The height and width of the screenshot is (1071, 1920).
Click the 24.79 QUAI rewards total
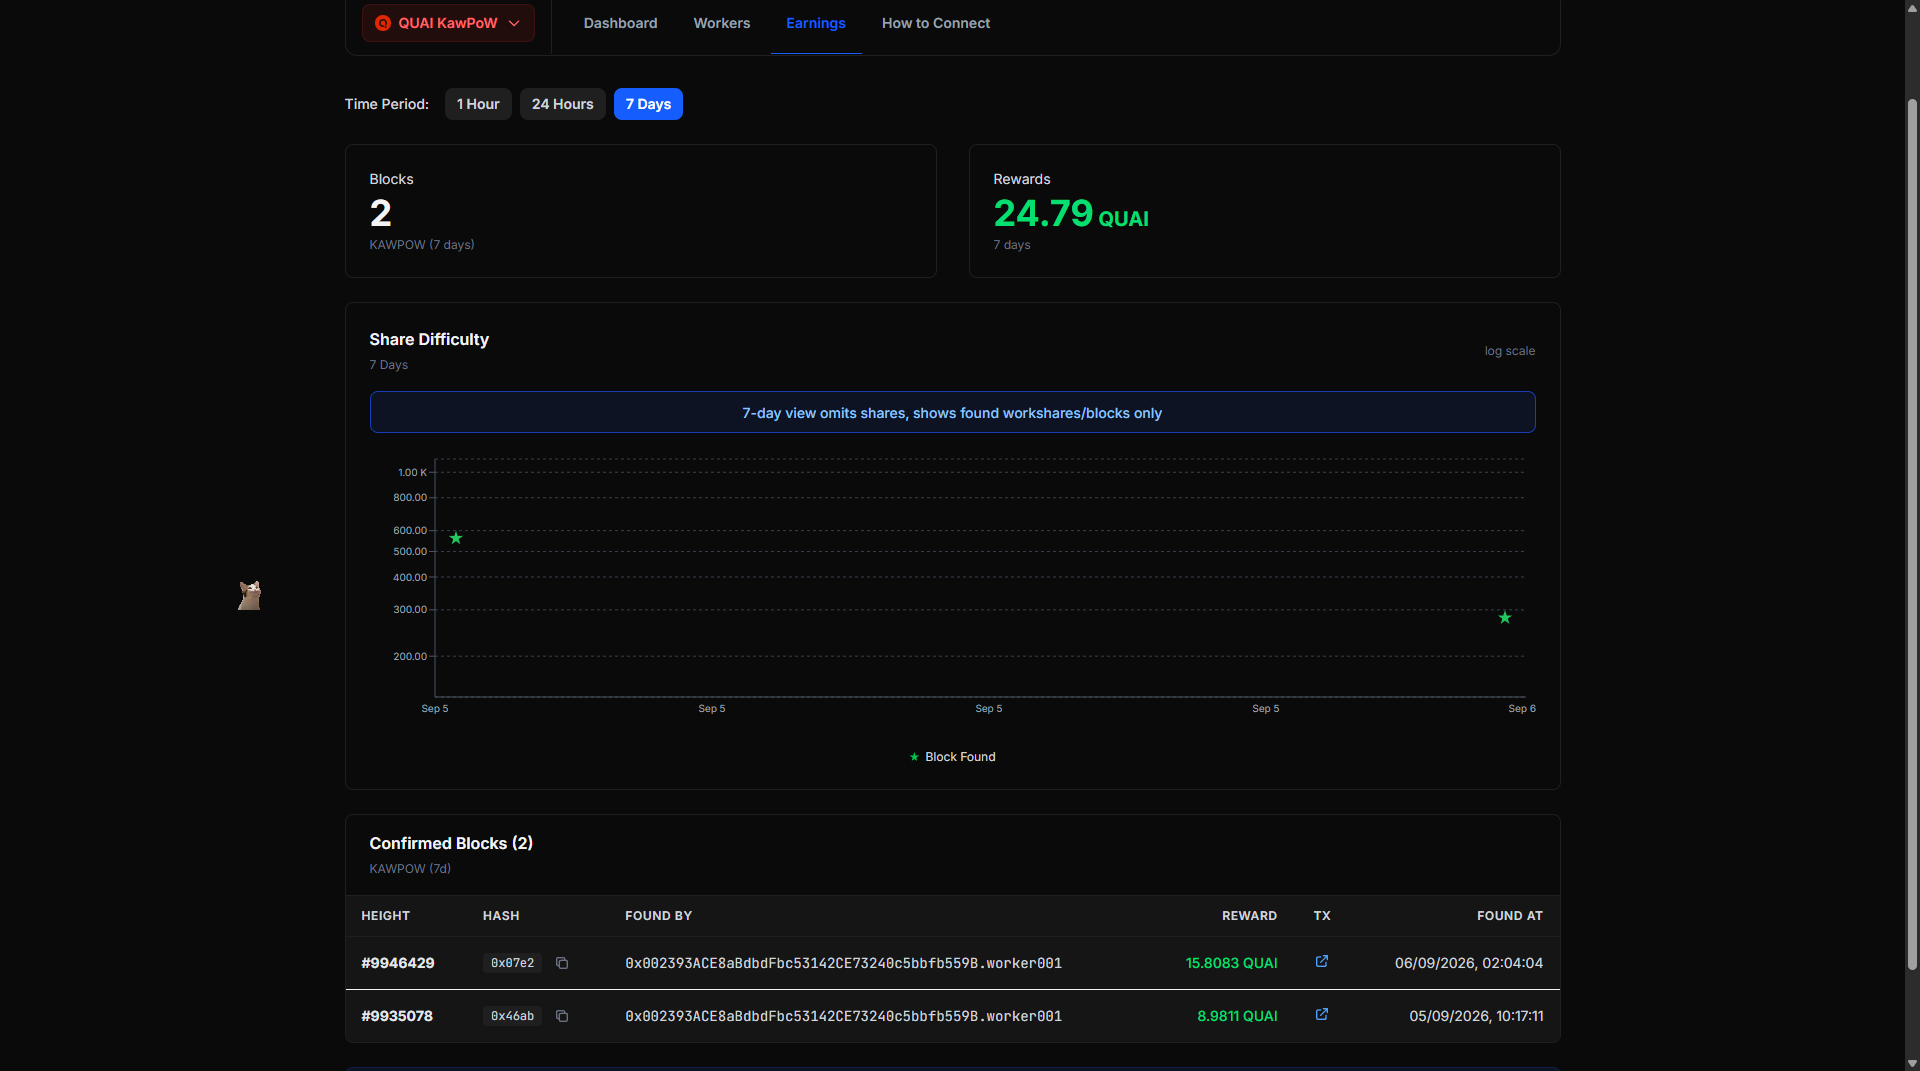point(1071,213)
